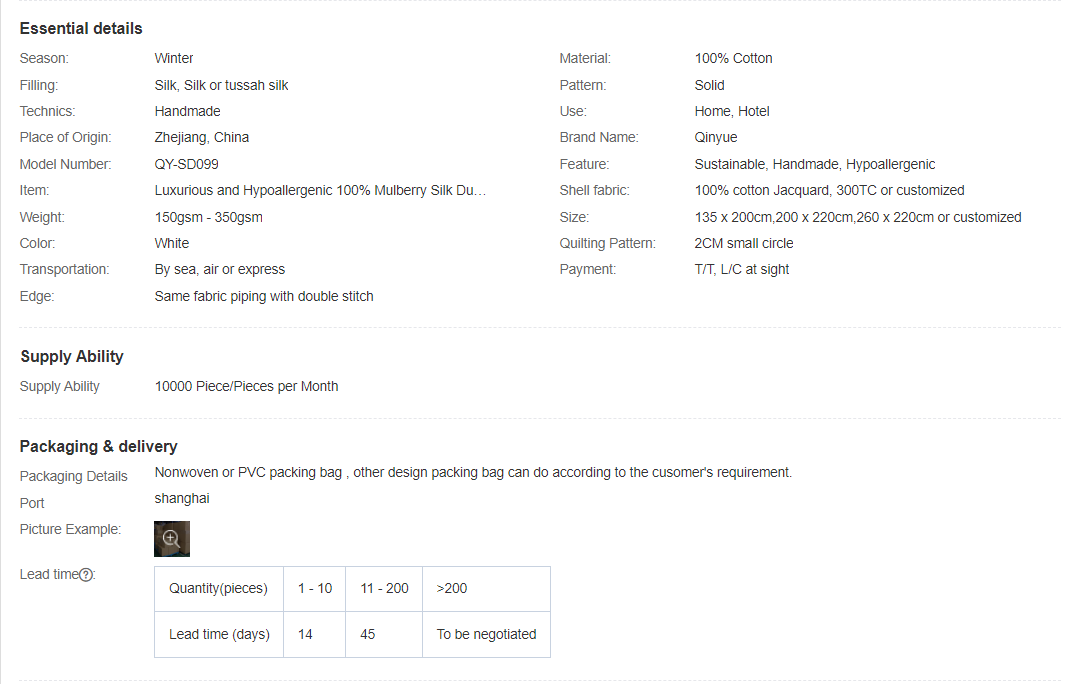1078x684 pixels.
Task: Select the Model Number value QY-SD099
Action: (x=186, y=164)
